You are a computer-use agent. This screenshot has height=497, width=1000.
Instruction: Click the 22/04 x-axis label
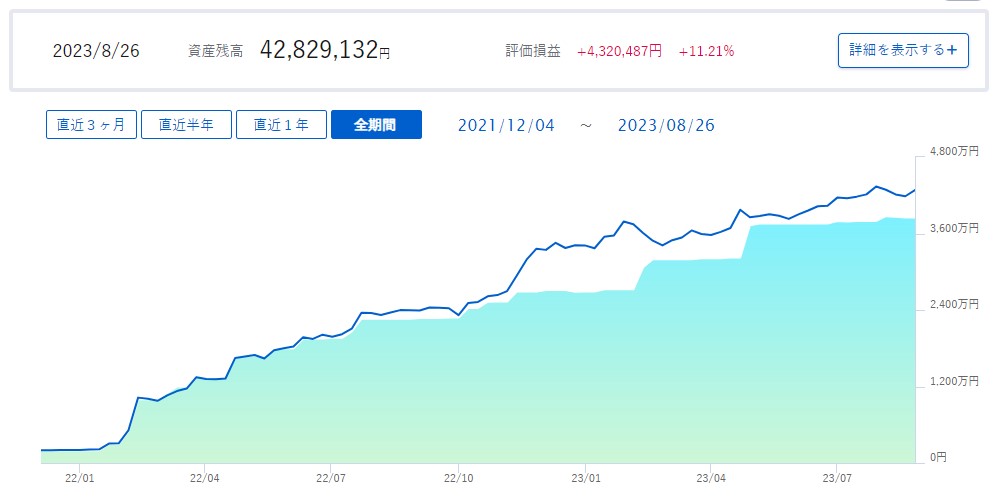pos(205,478)
